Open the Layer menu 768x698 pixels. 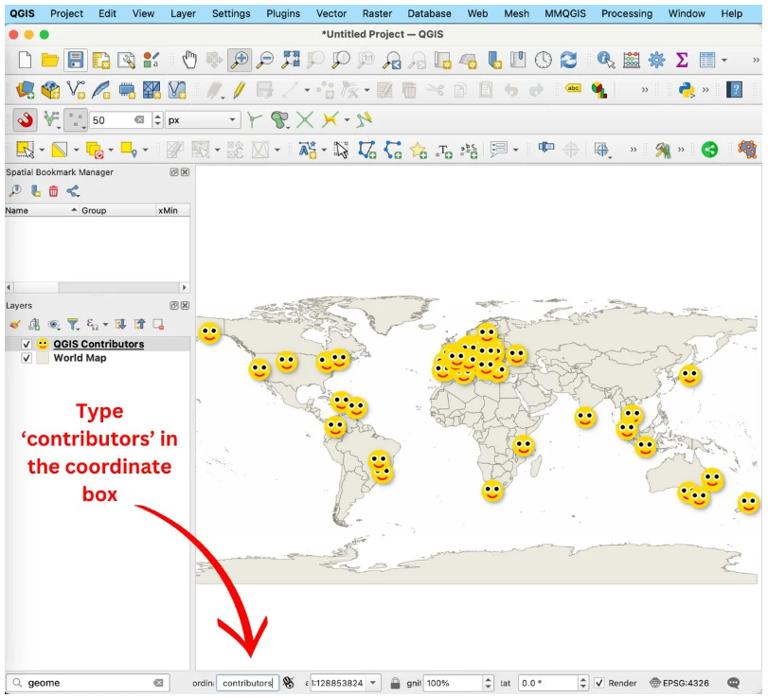pyautogui.click(x=183, y=14)
